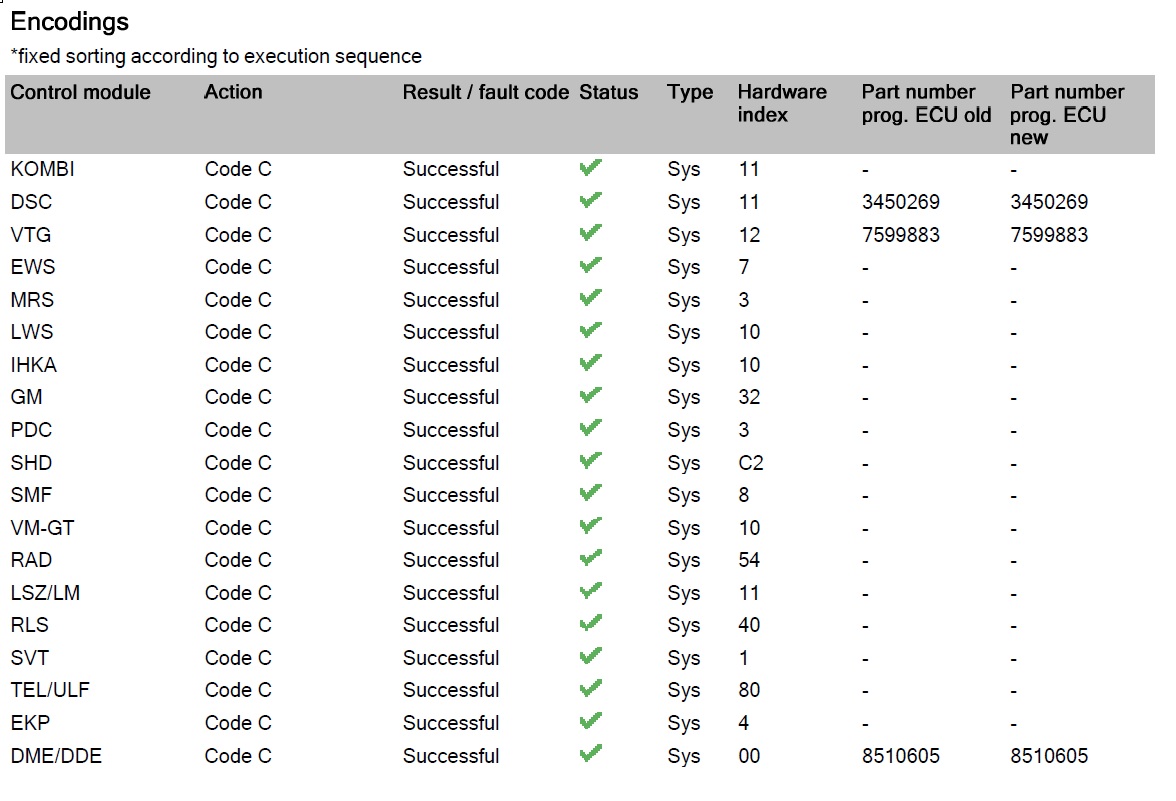This screenshot has width=1176, height=801.
Task: Click new part number 8510605 for DME/DDE
Action: (1049, 756)
